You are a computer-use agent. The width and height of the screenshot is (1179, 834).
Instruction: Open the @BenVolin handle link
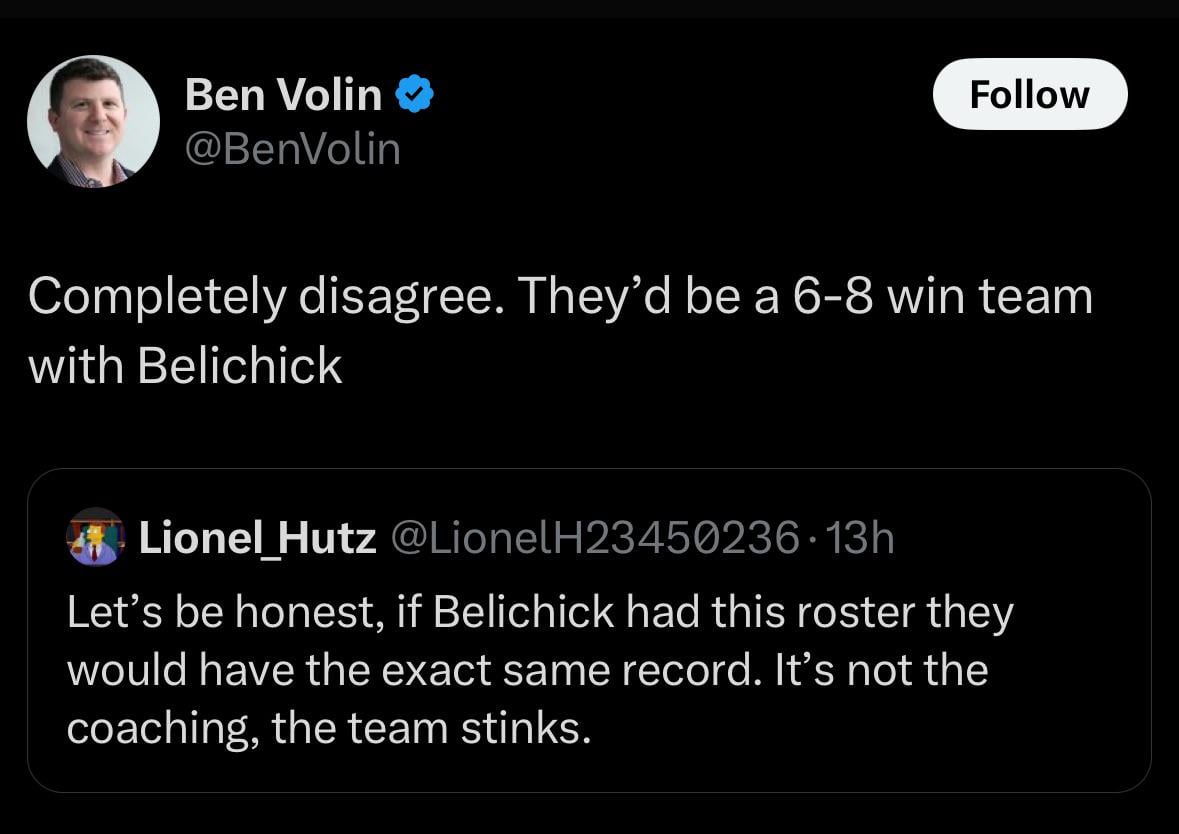[293, 148]
